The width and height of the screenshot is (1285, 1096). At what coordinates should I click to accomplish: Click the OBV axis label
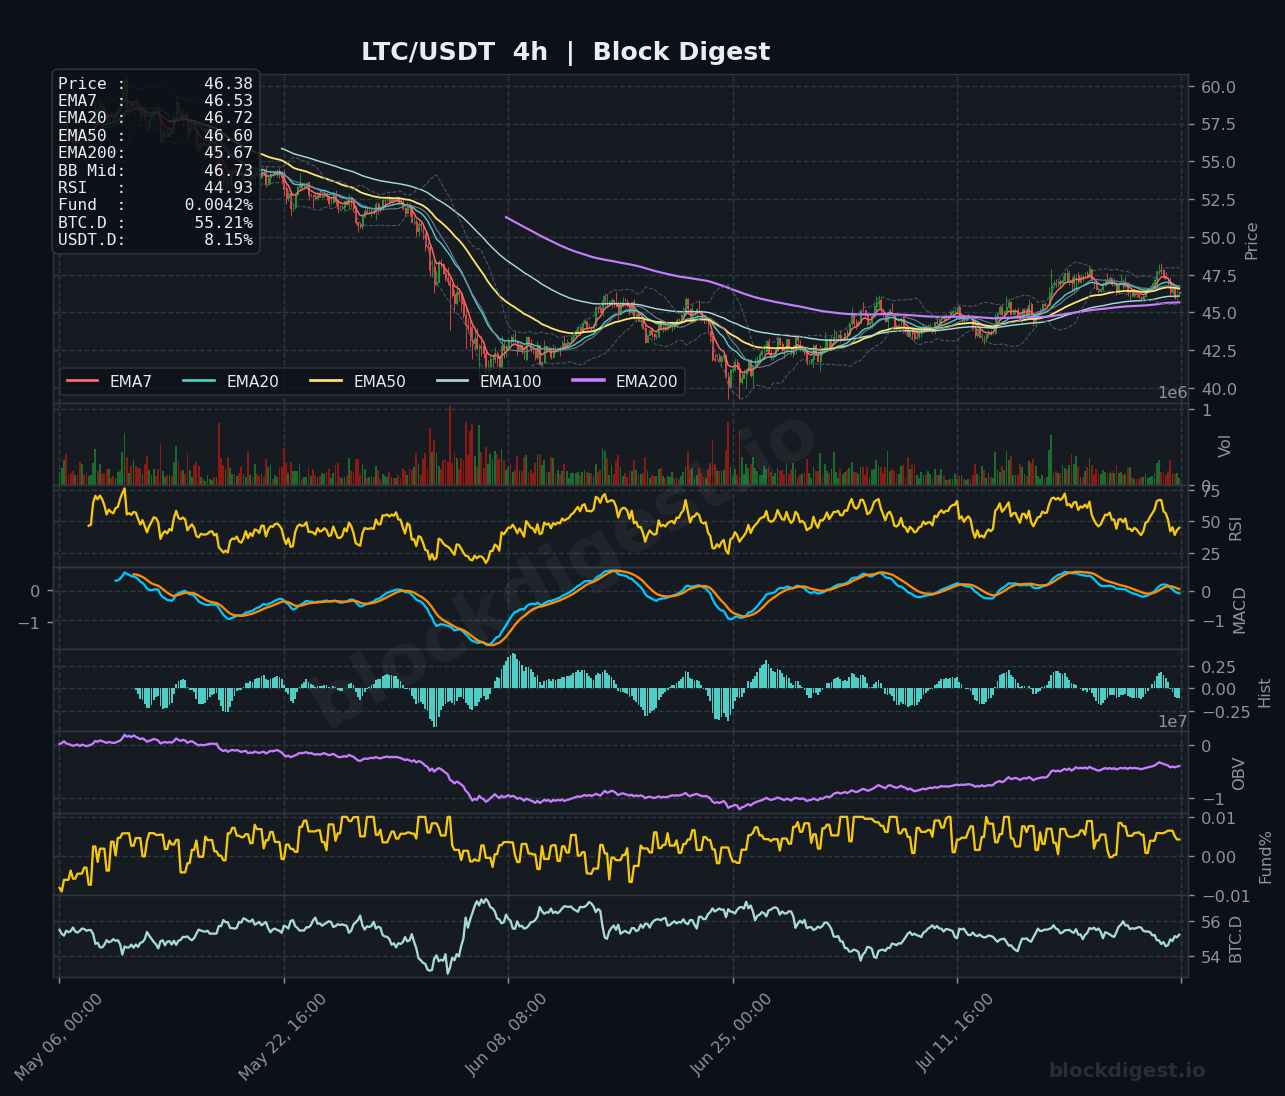coord(1239,774)
